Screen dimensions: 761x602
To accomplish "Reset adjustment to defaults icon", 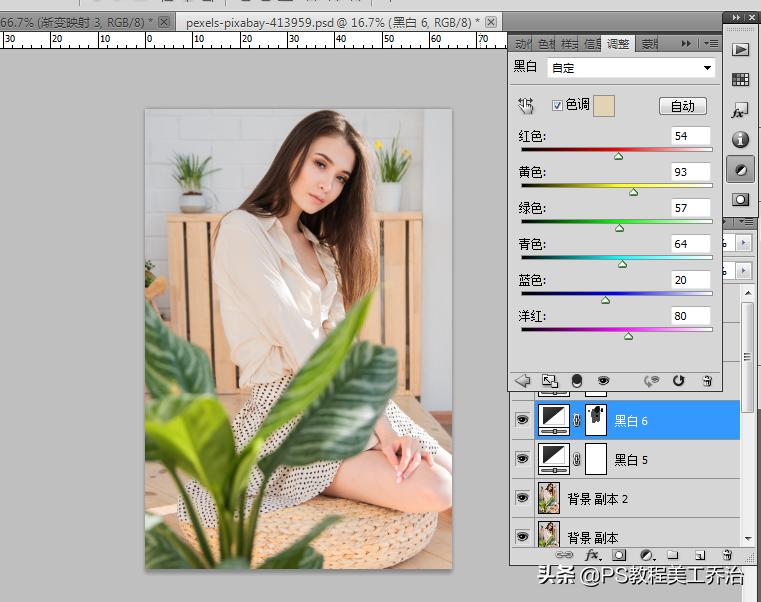I will coord(678,381).
